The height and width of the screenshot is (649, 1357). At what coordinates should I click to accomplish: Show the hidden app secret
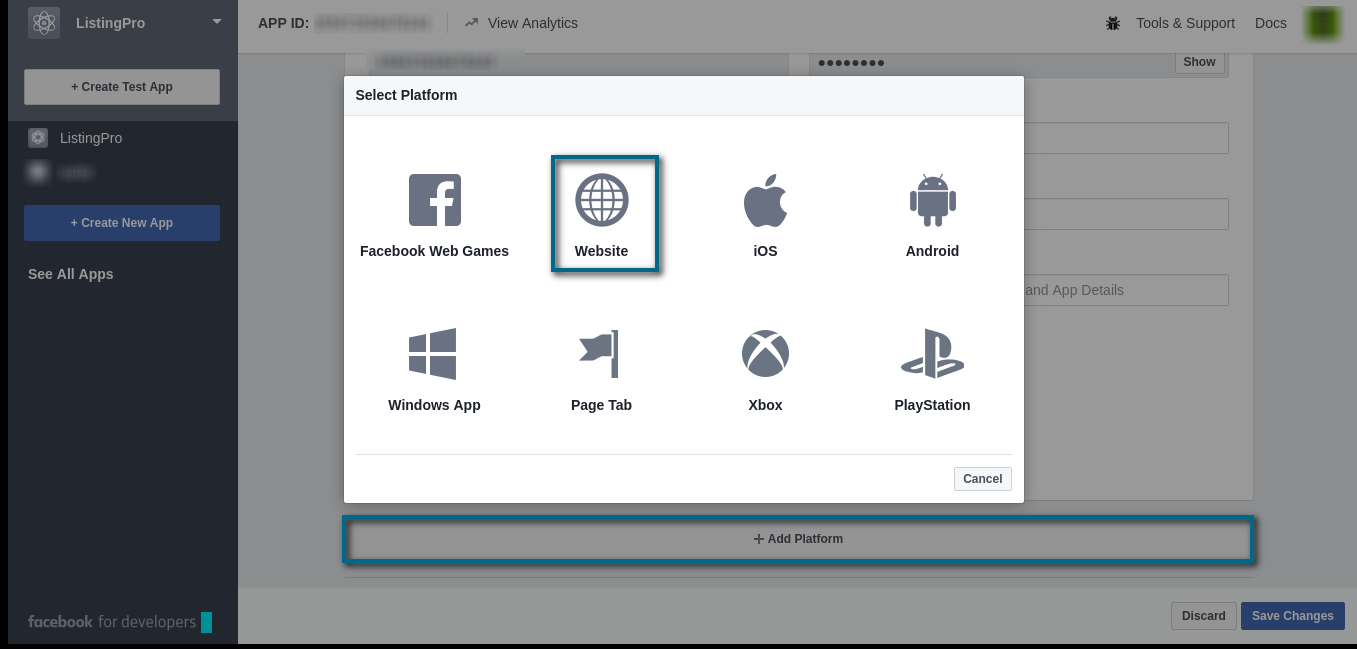1200,63
